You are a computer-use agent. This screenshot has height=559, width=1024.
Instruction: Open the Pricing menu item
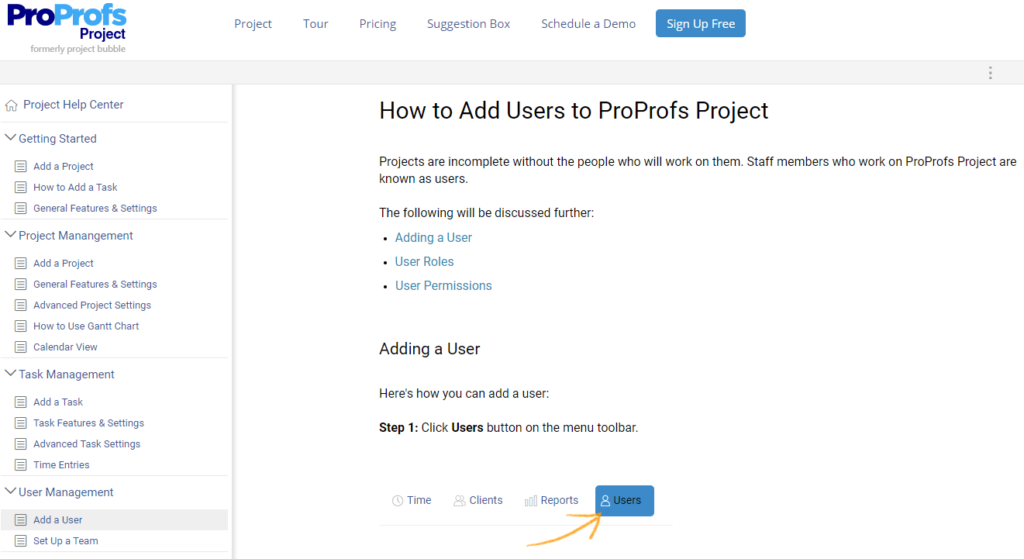point(377,24)
